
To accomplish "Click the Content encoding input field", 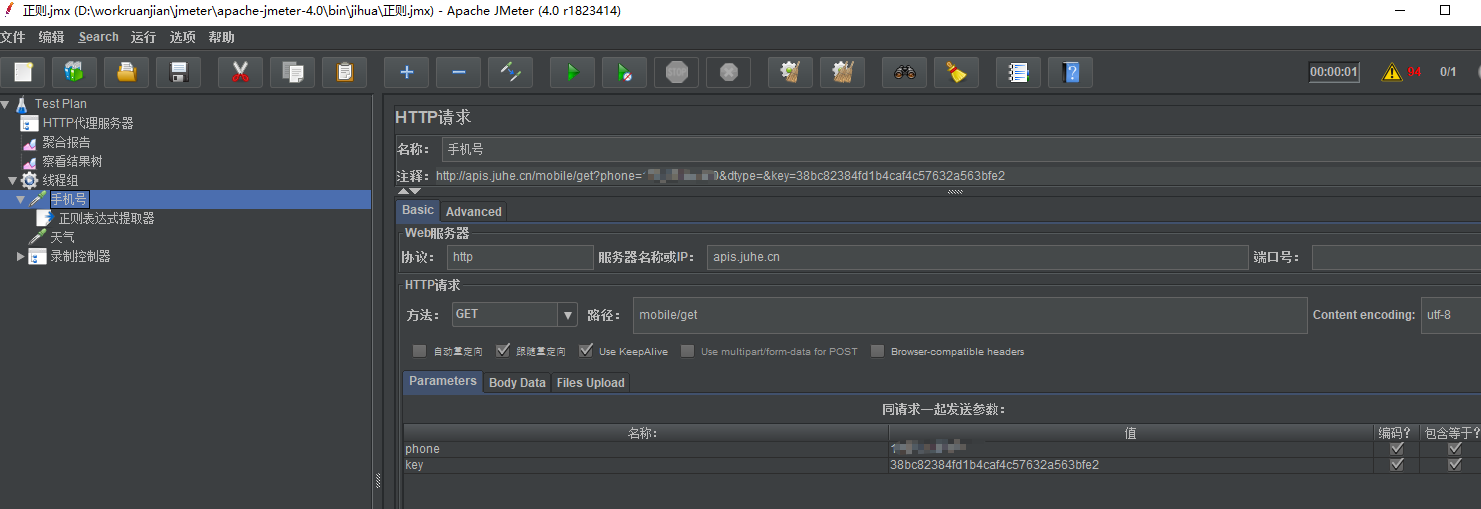I will tap(1451, 314).
